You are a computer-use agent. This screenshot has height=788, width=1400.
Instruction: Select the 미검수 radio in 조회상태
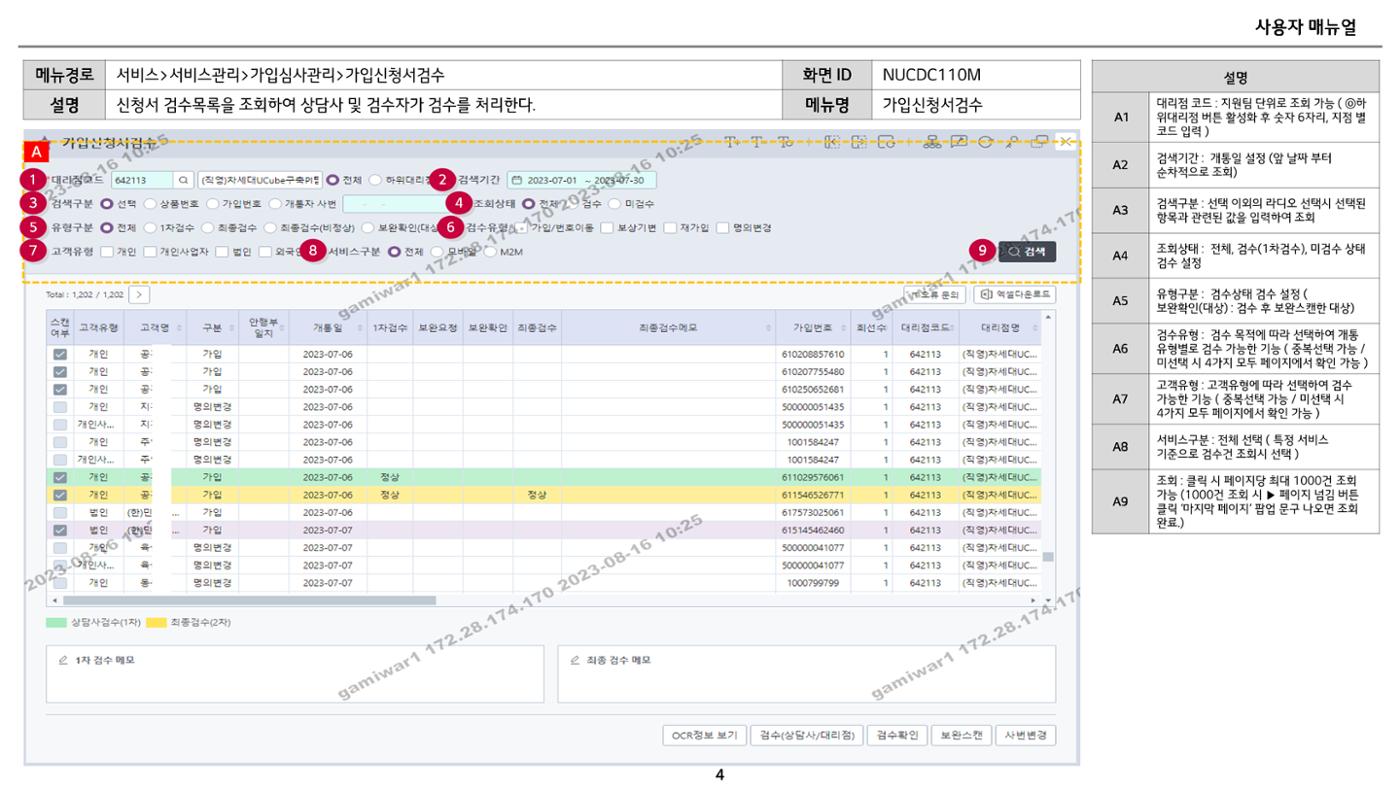tap(615, 204)
